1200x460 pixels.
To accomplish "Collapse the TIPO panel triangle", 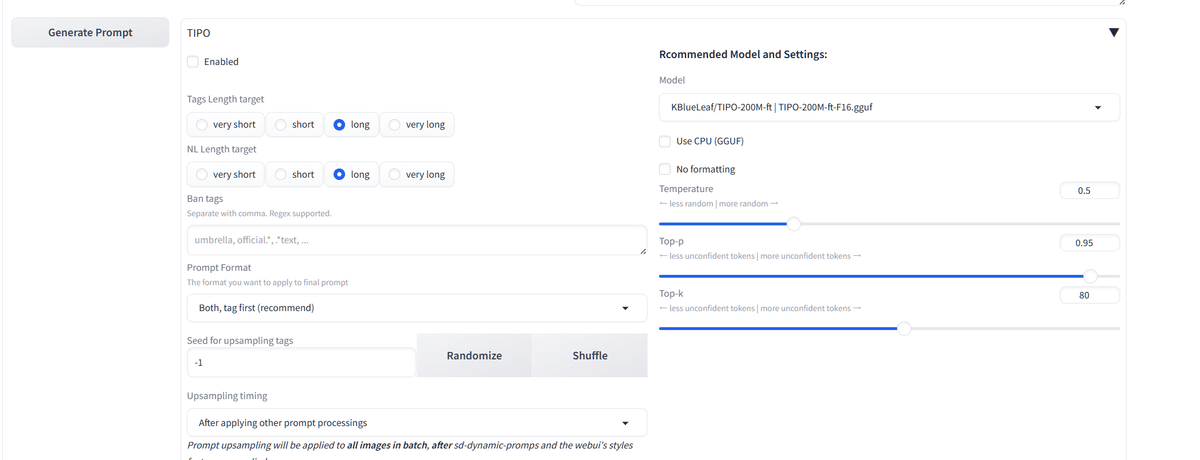I will pyautogui.click(x=1114, y=33).
